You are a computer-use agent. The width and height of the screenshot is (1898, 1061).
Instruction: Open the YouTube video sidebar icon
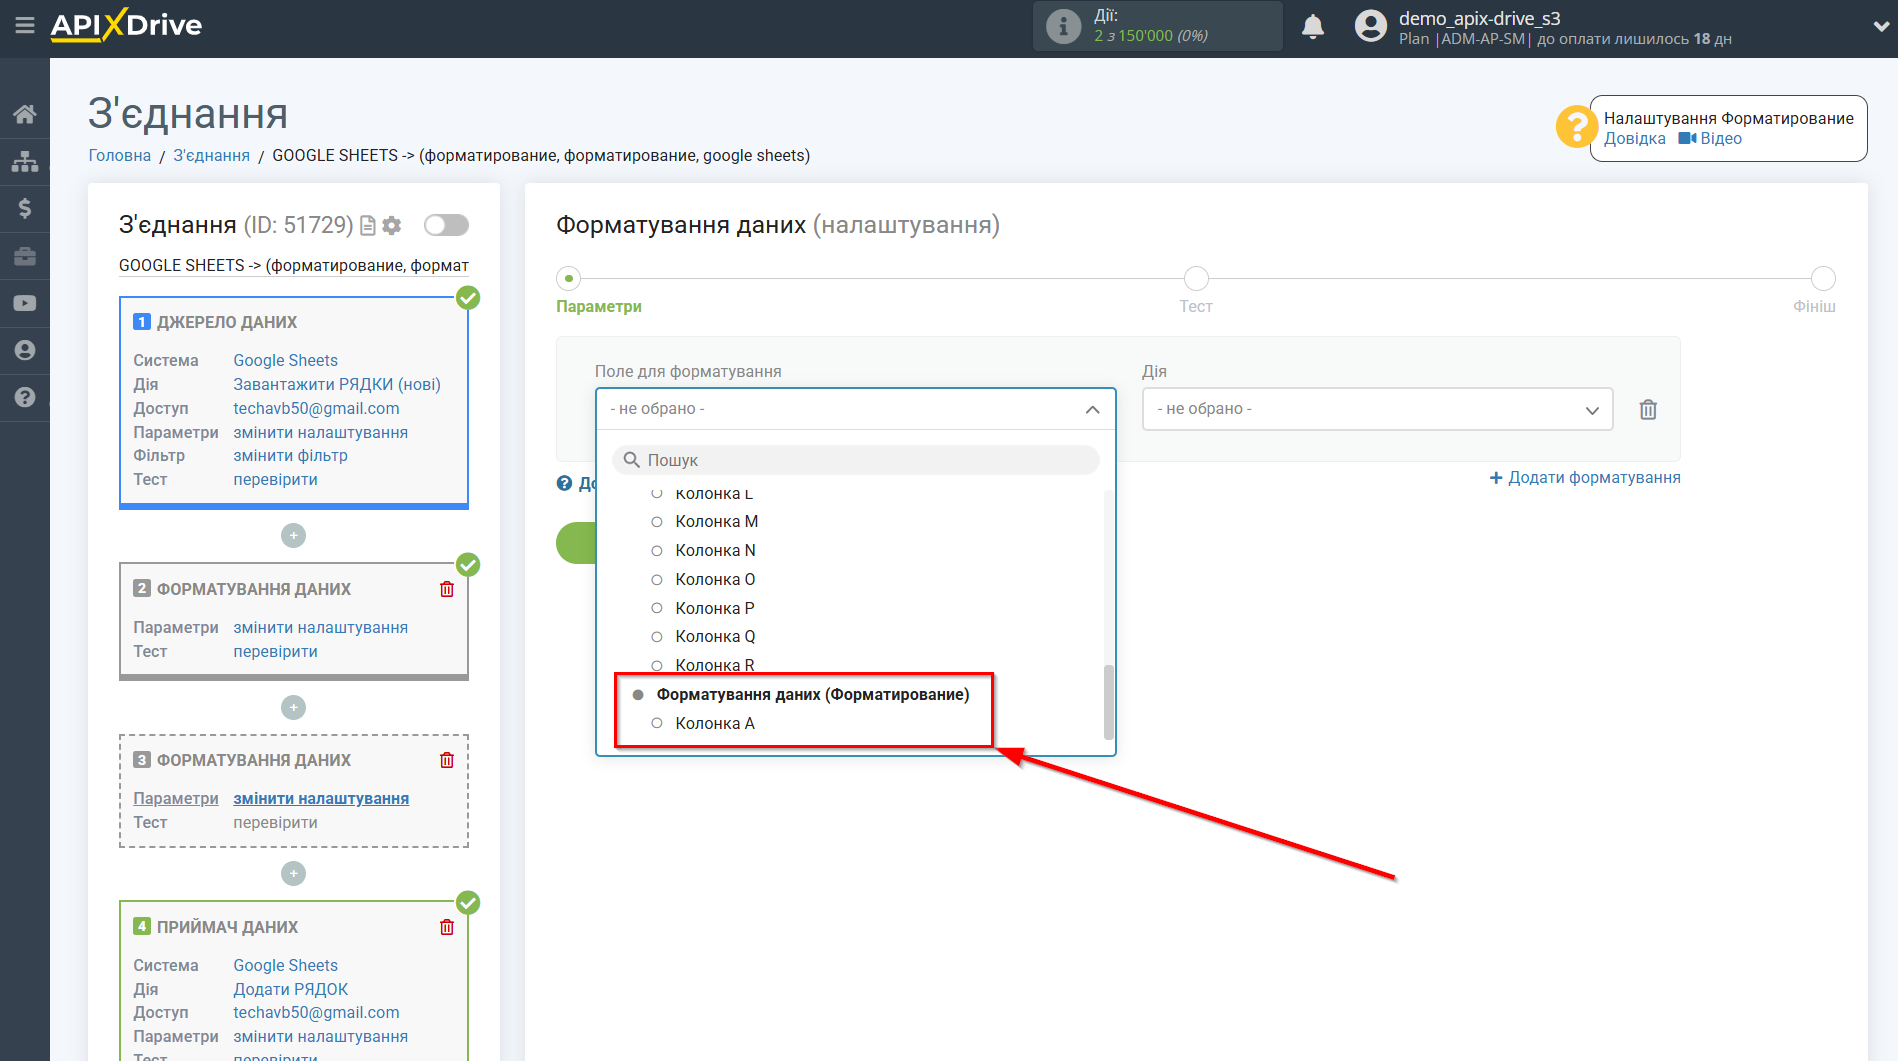25,303
